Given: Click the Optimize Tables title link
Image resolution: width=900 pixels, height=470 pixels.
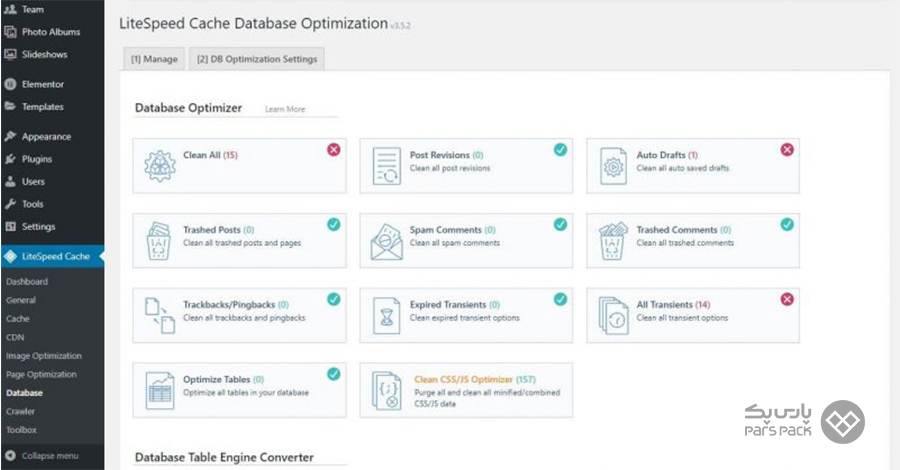Looking at the screenshot, I should pos(223,379).
